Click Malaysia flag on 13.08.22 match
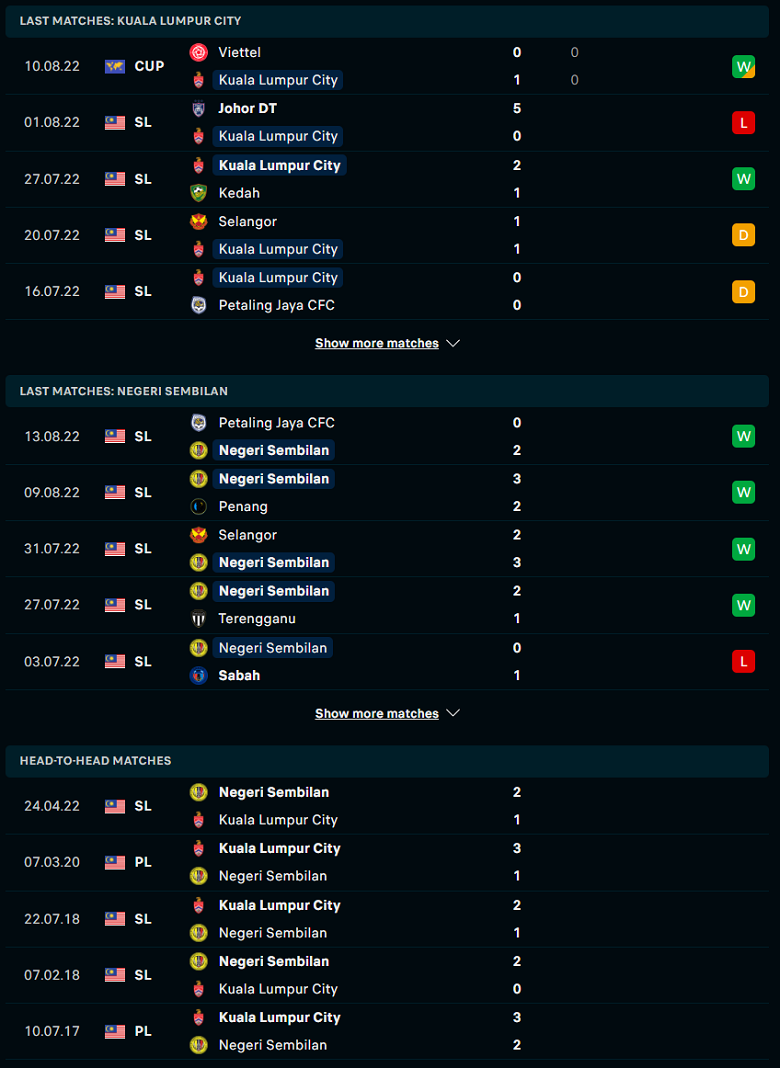 tap(115, 436)
